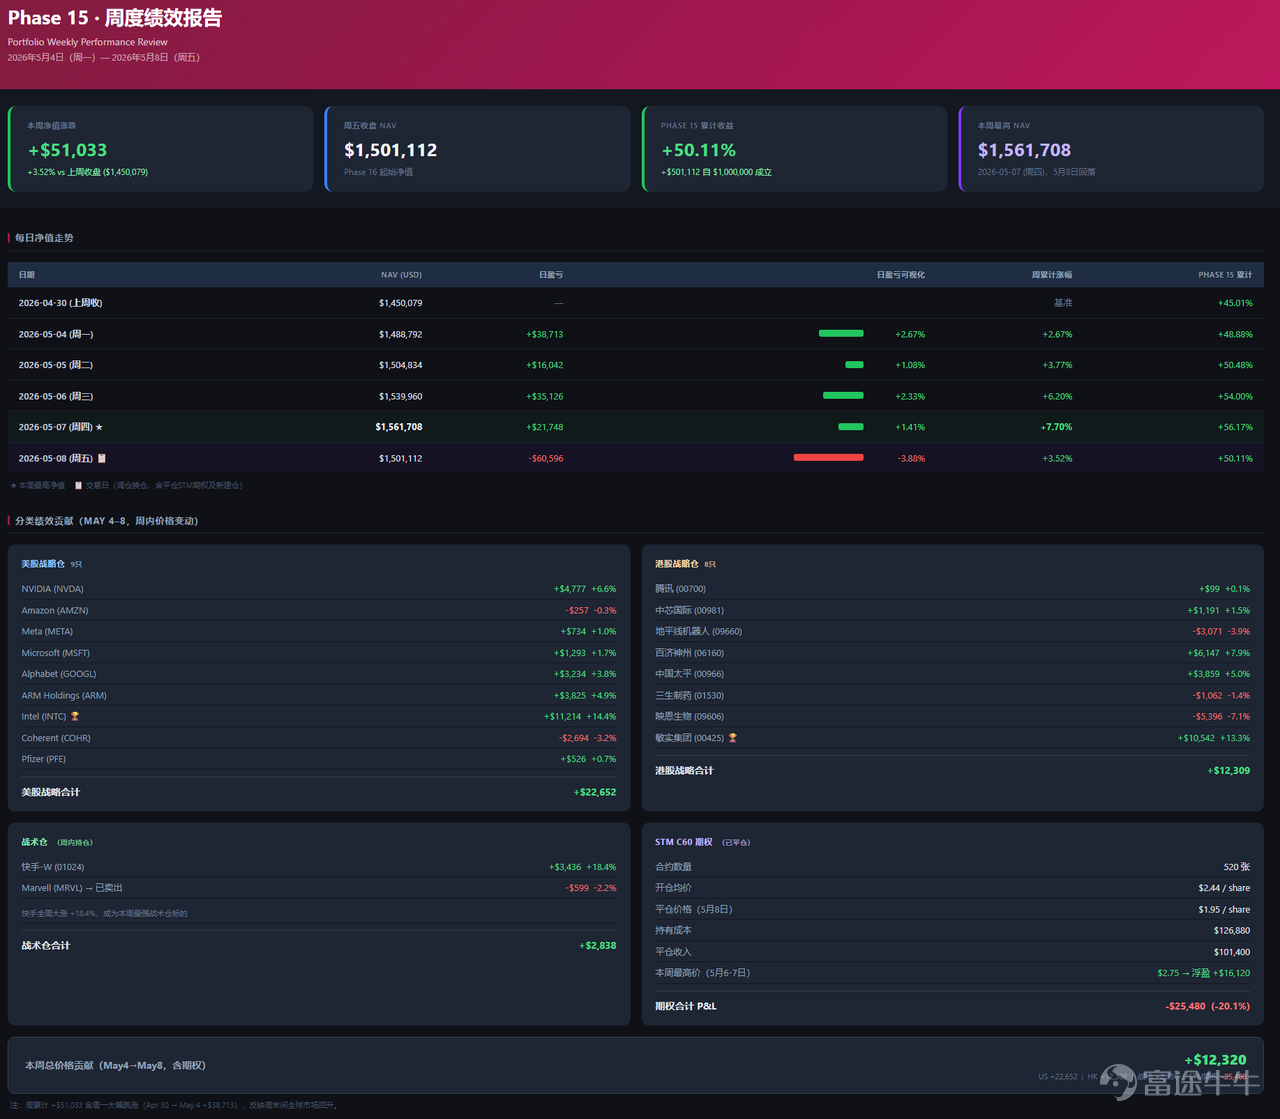This screenshot has height=1119, width=1280.
Task: Select the Microsoft (MSFT) row label
Action: click(55, 653)
